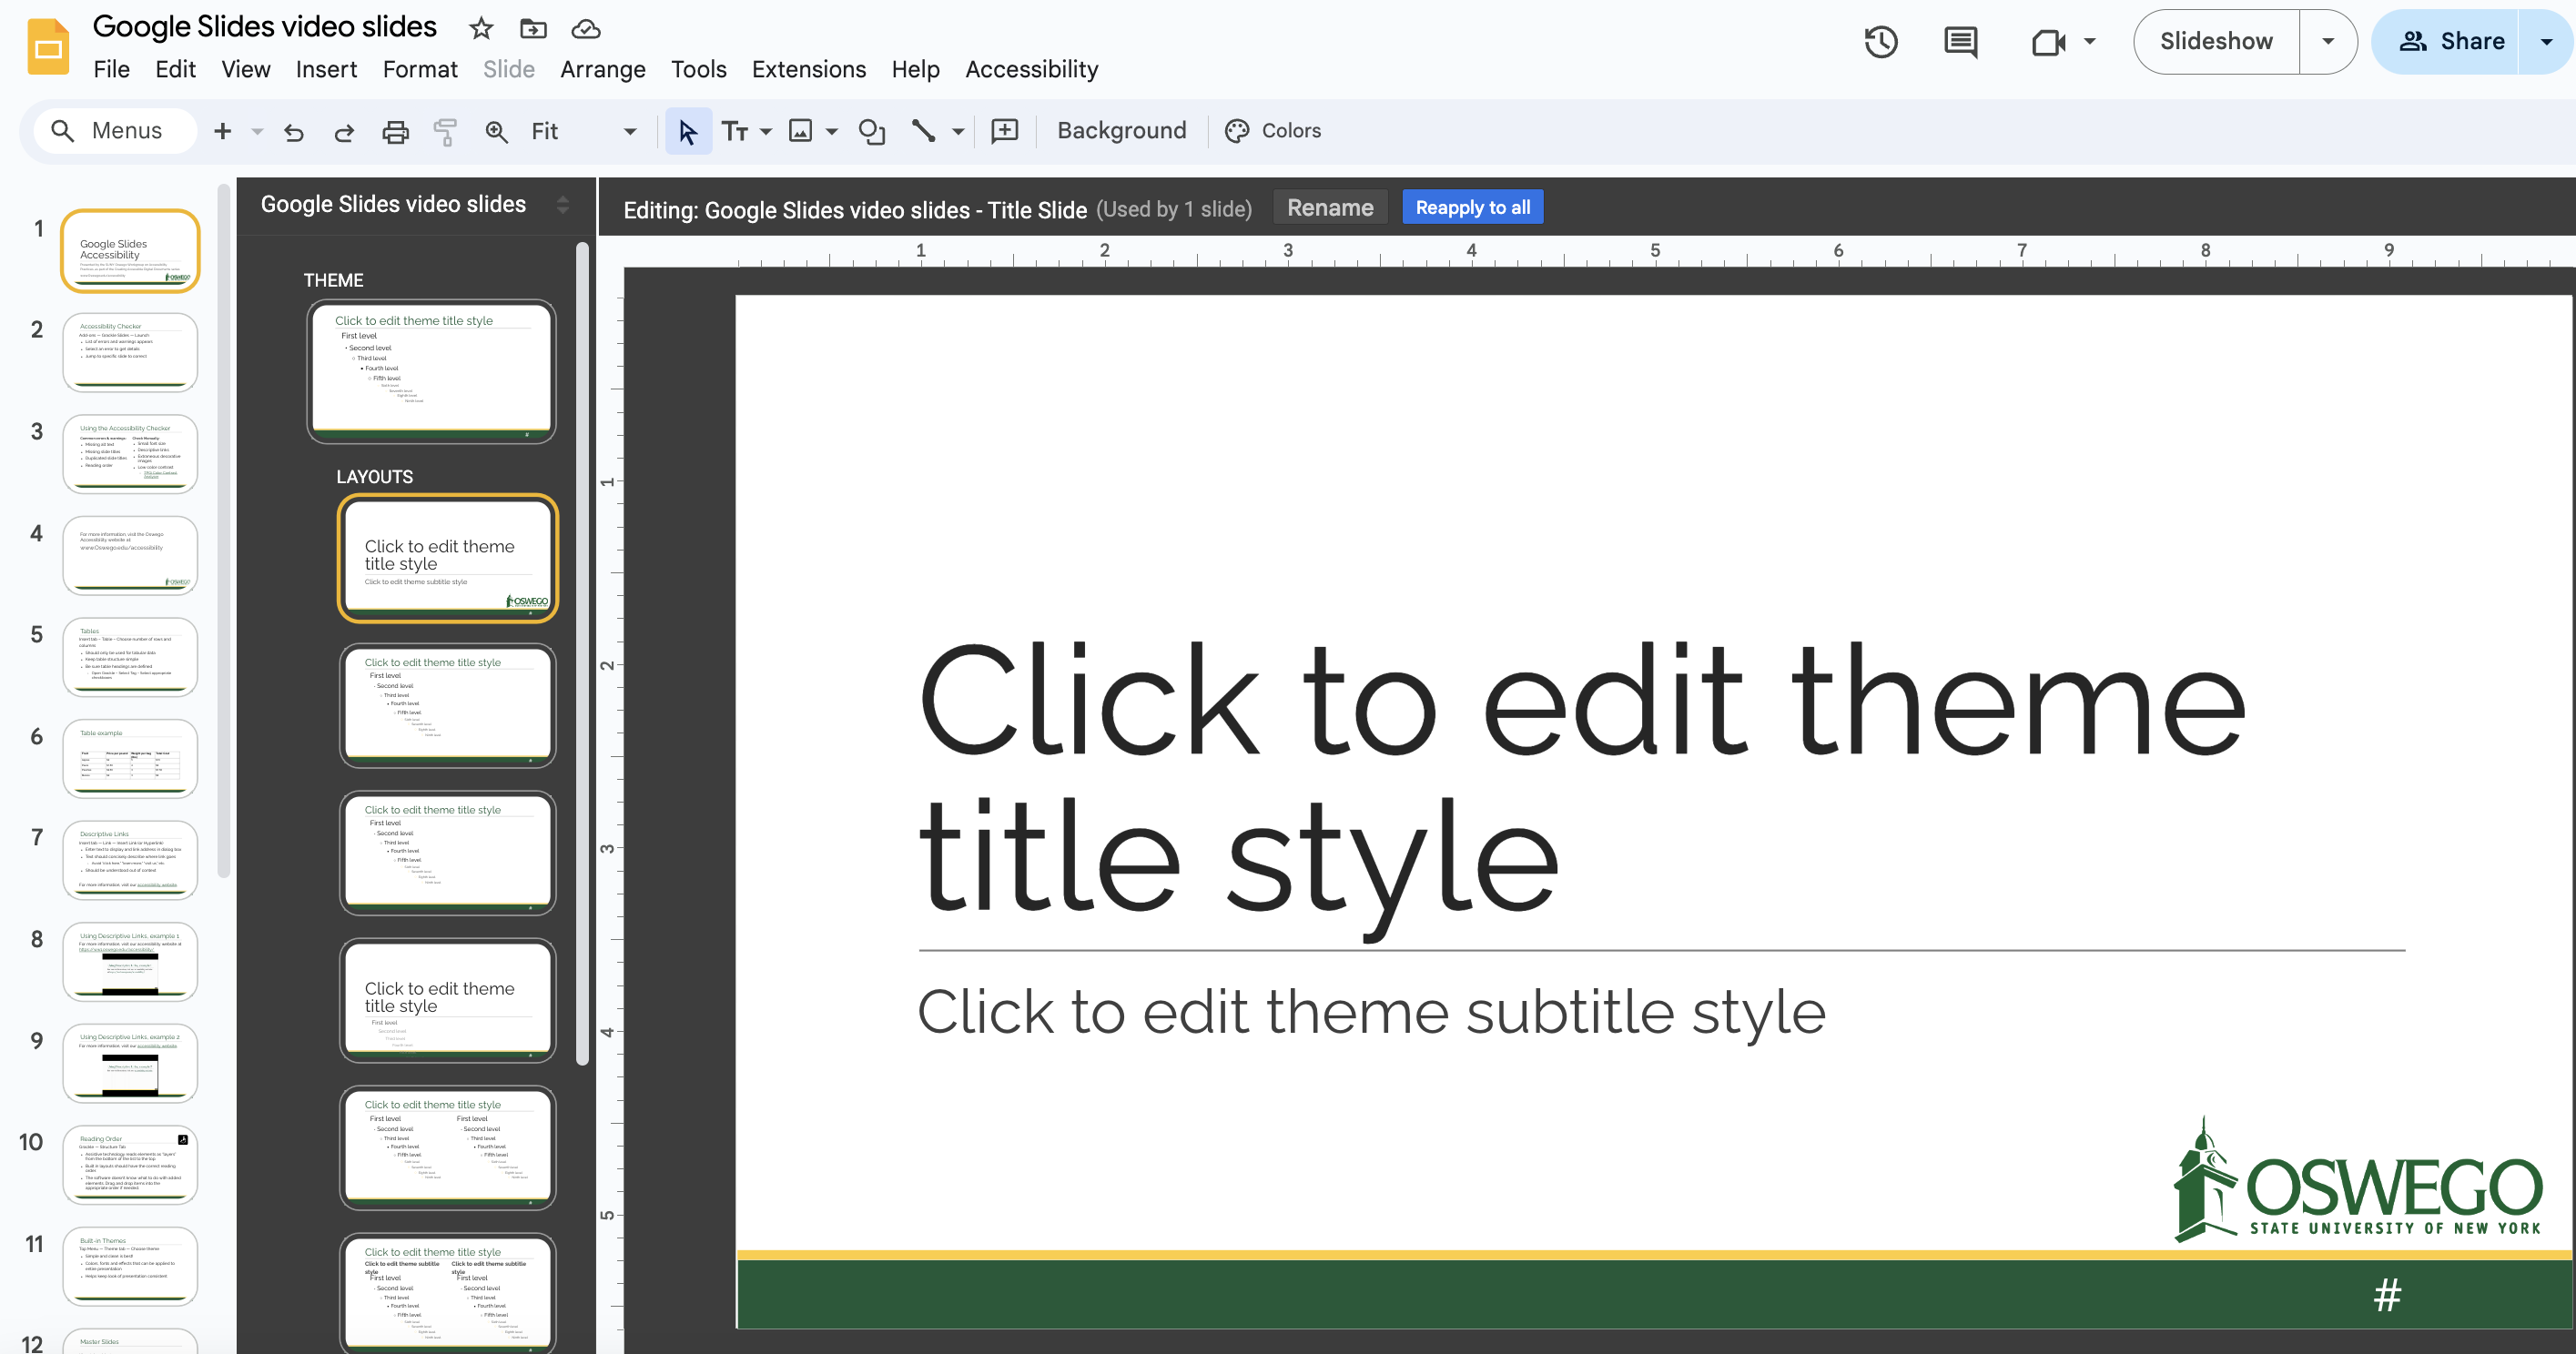Open the Google Slides home icon

click(x=47, y=46)
